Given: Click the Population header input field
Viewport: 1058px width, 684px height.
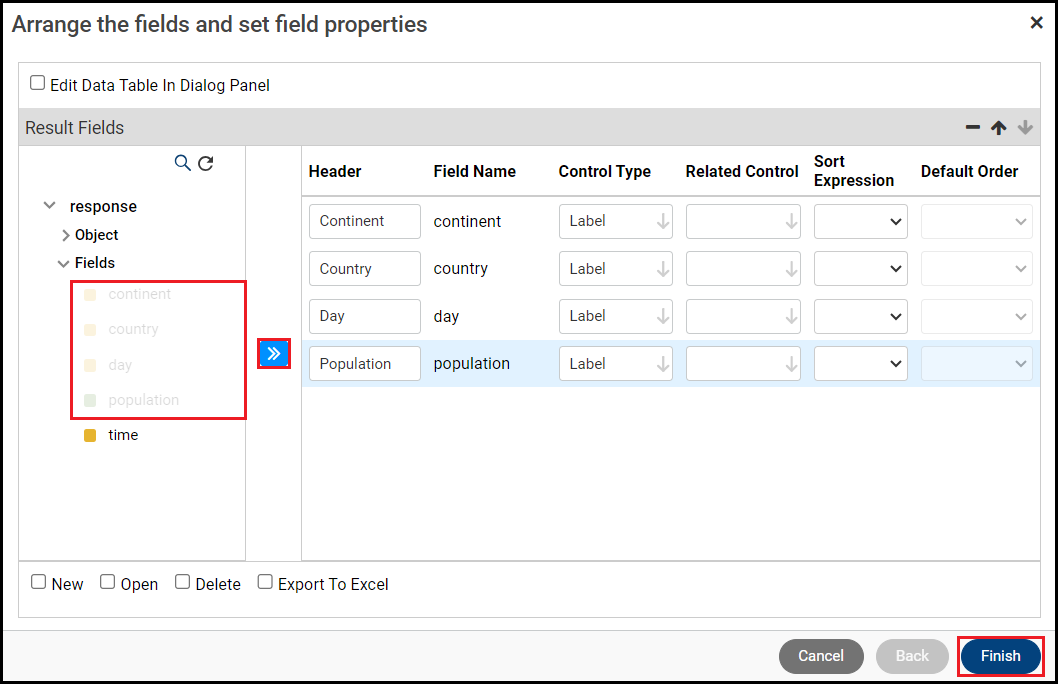Looking at the screenshot, I should pyautogui.click(x=364, y=364).
